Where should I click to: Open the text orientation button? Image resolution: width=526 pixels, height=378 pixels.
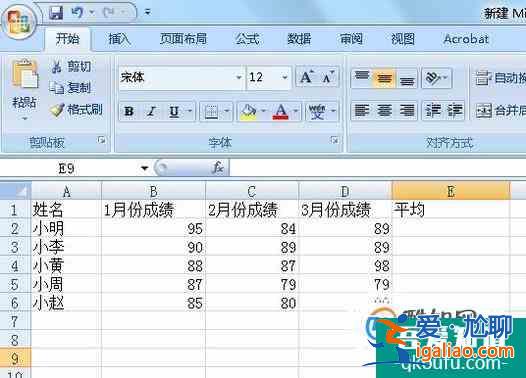point(436,77)
